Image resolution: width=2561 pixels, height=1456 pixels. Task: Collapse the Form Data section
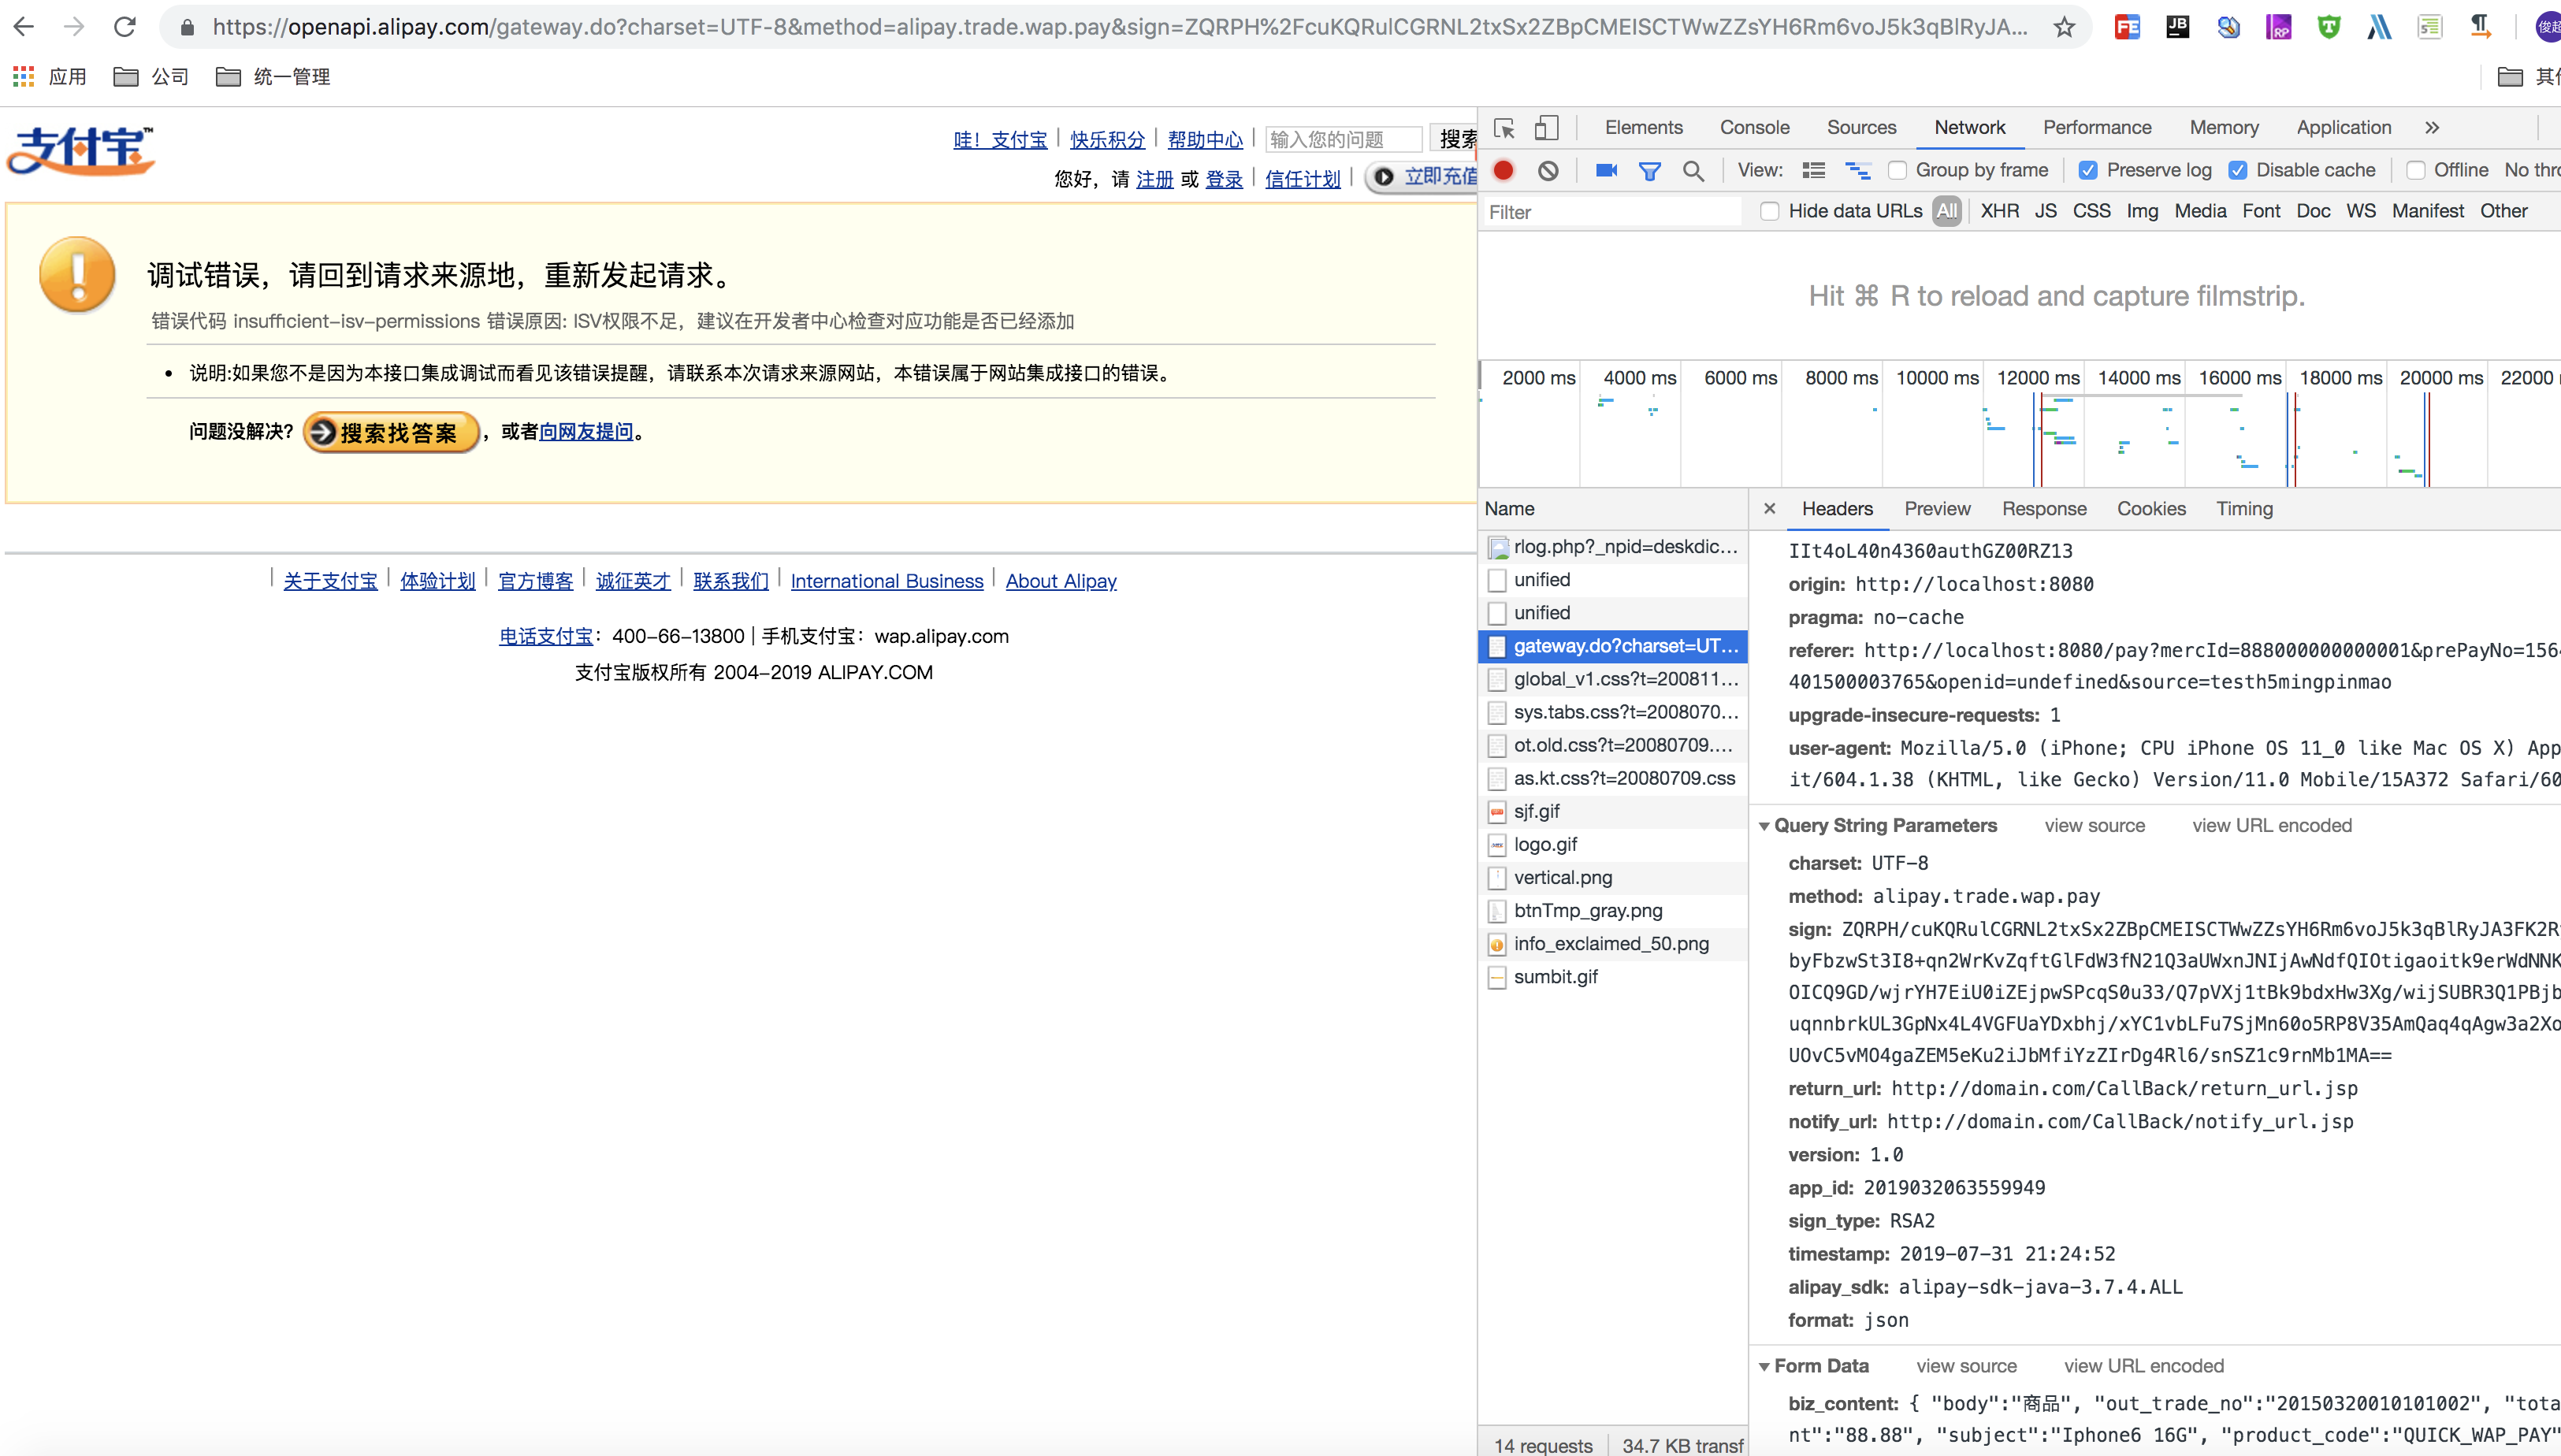[x=1764, y=1366]
